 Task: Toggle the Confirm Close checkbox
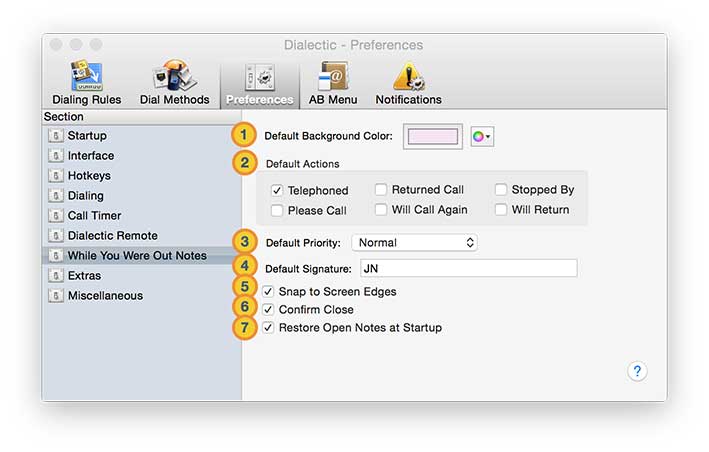coord(268,310)
